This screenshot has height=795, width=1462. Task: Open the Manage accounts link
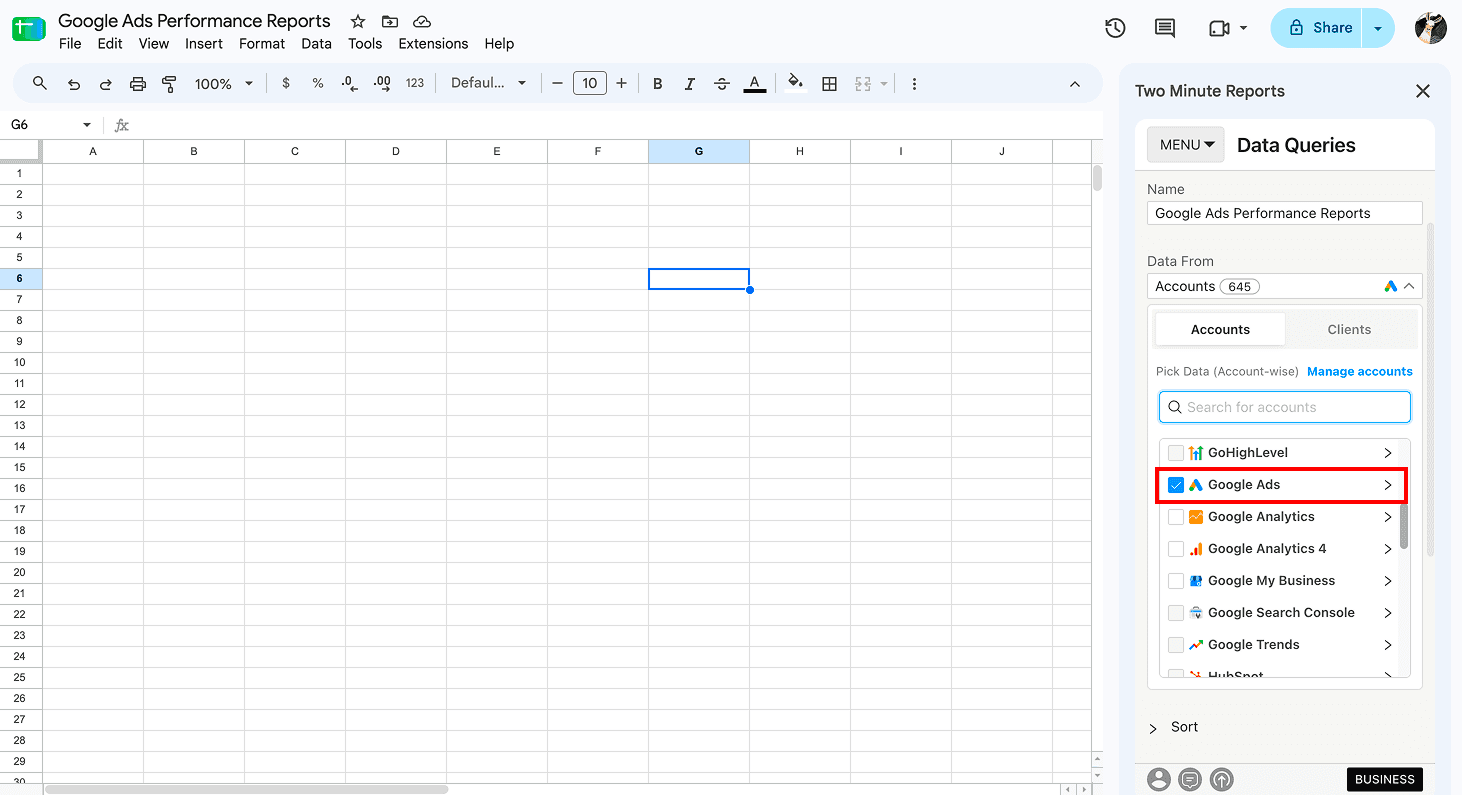(x=1360, y=371)
